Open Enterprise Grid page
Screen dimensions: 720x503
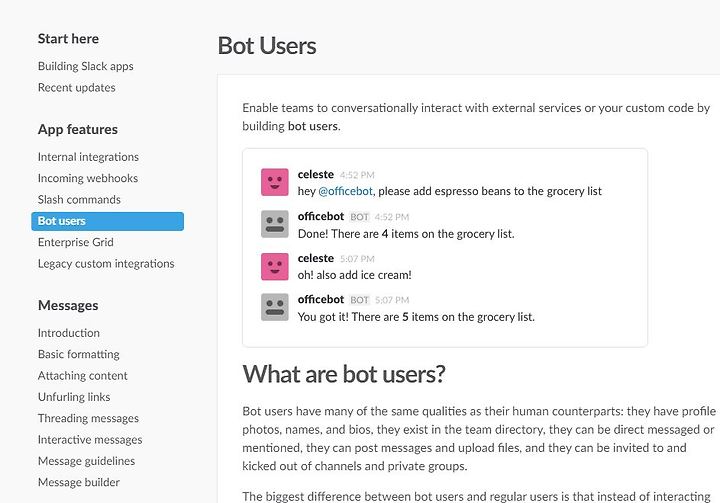(75, 242)
